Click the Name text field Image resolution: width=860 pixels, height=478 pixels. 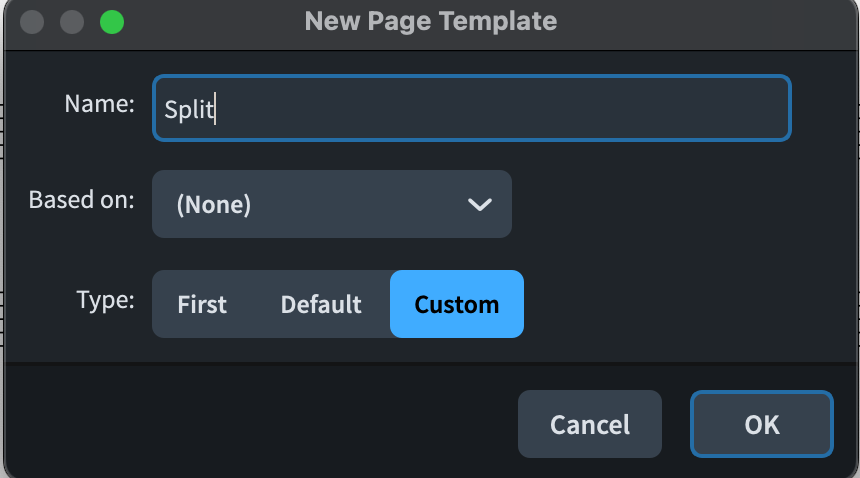tap(470, 108)
